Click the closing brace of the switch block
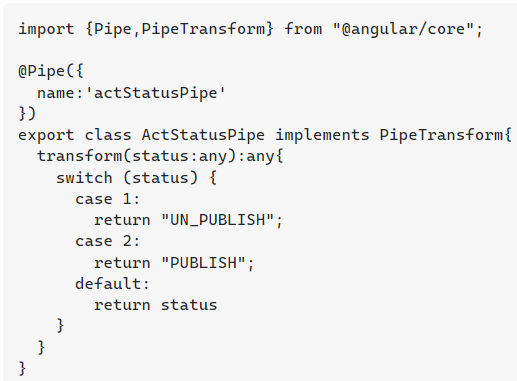Screen dimensions: 517x381 point(60,325)
